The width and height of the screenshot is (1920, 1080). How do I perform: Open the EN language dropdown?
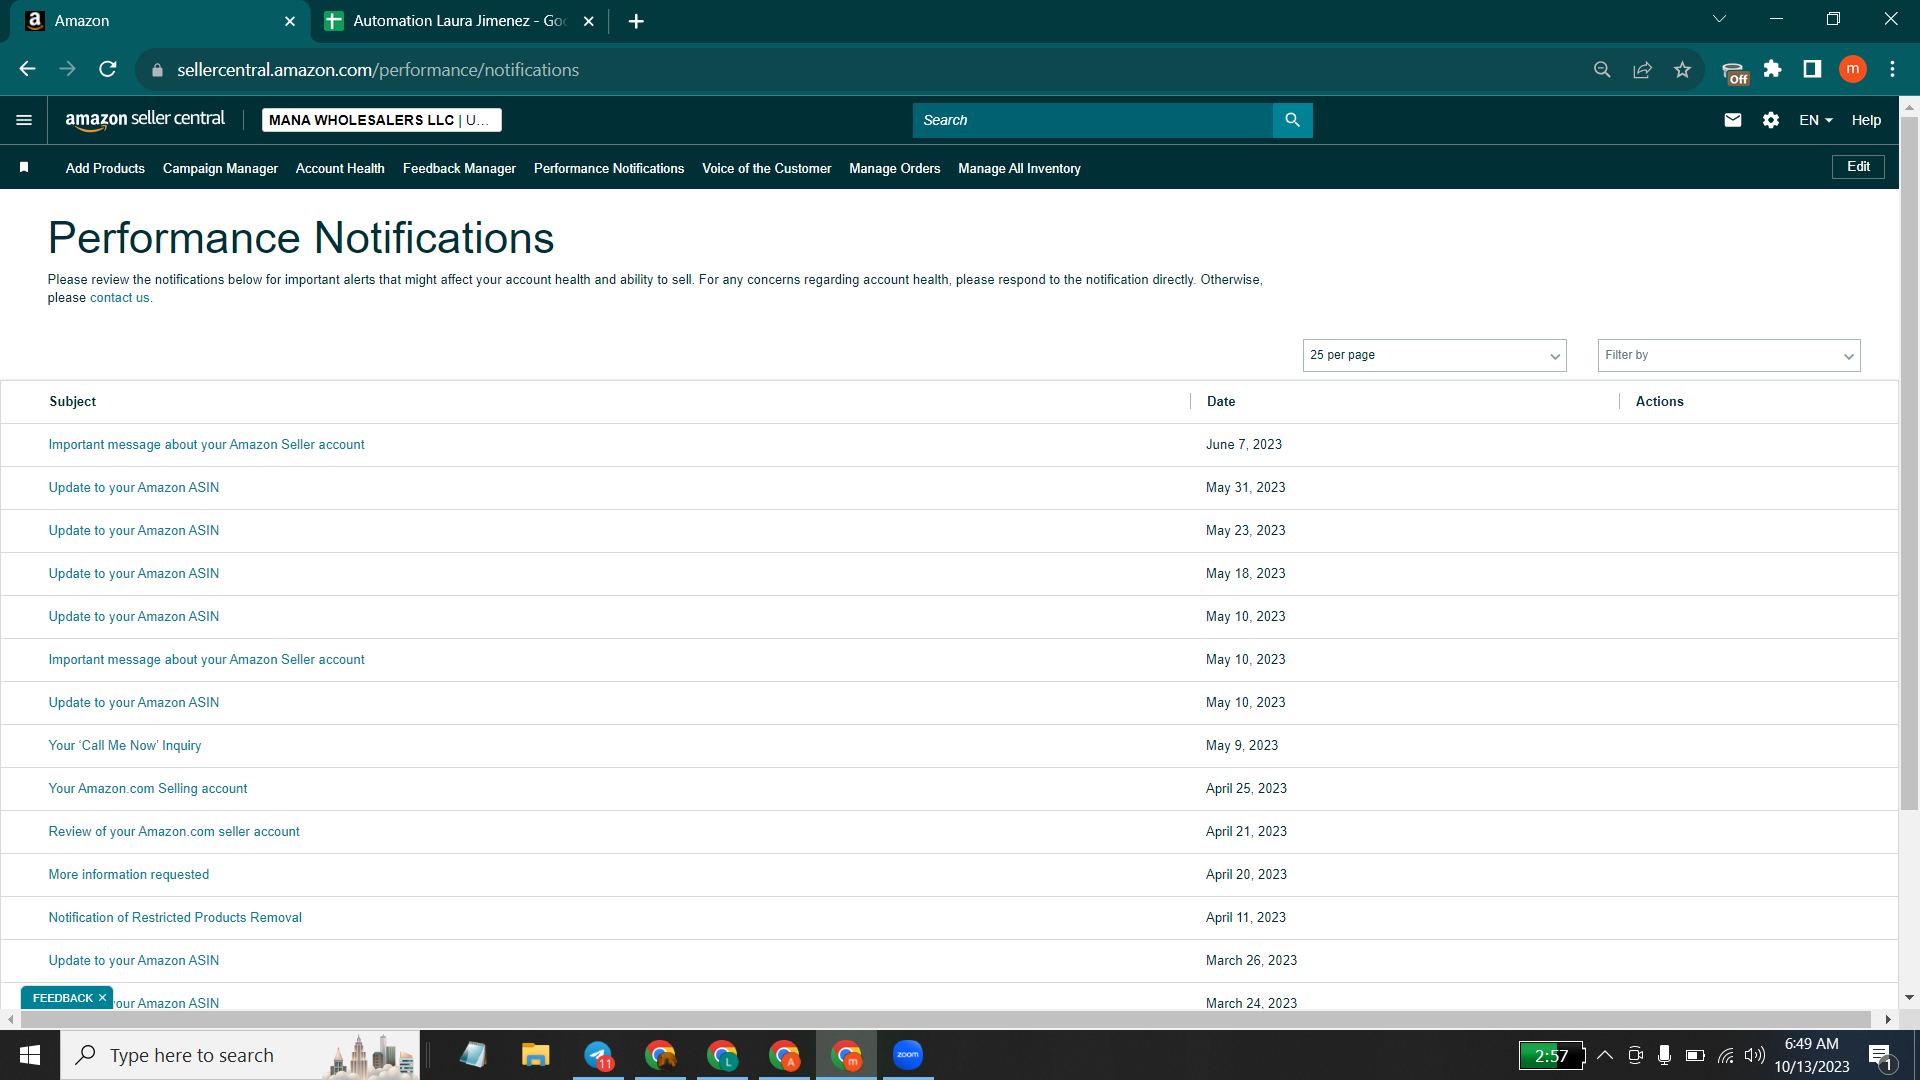(1816, 120)
